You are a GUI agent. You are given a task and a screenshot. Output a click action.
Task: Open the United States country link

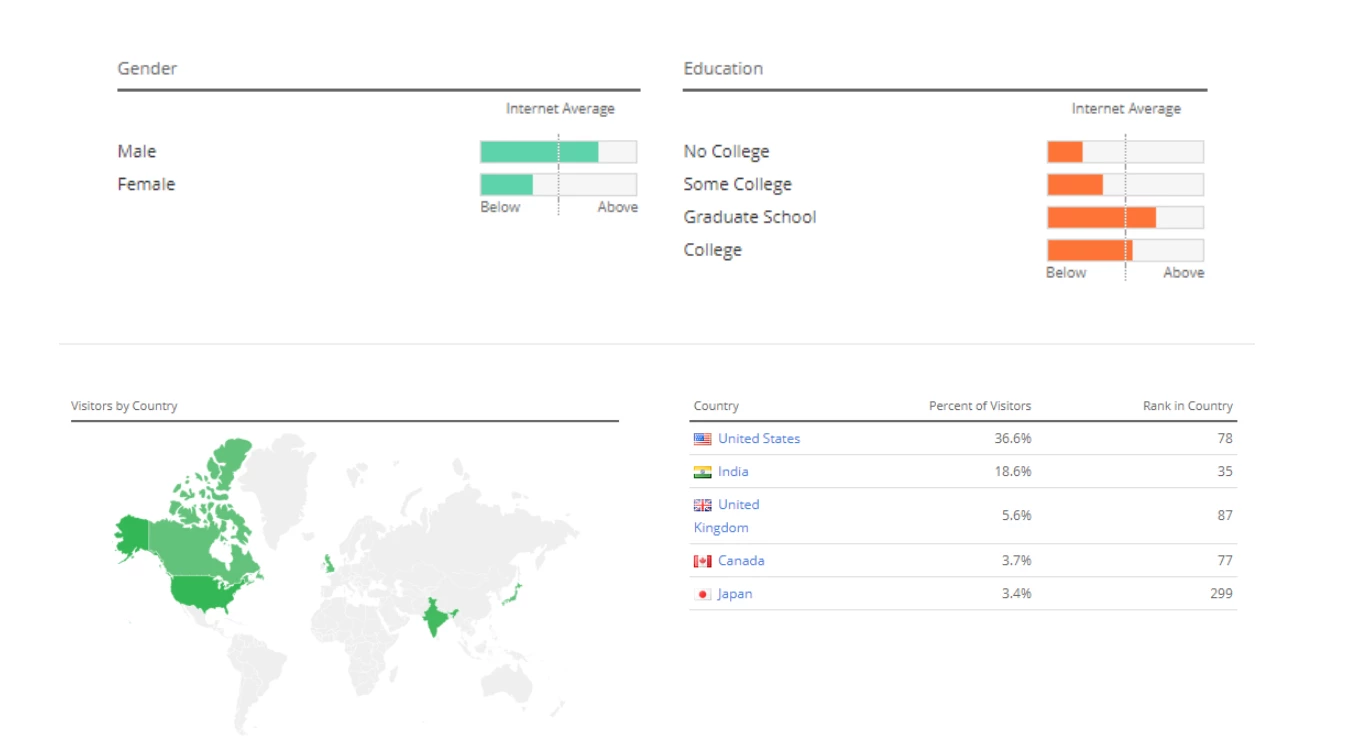(758, 439)
